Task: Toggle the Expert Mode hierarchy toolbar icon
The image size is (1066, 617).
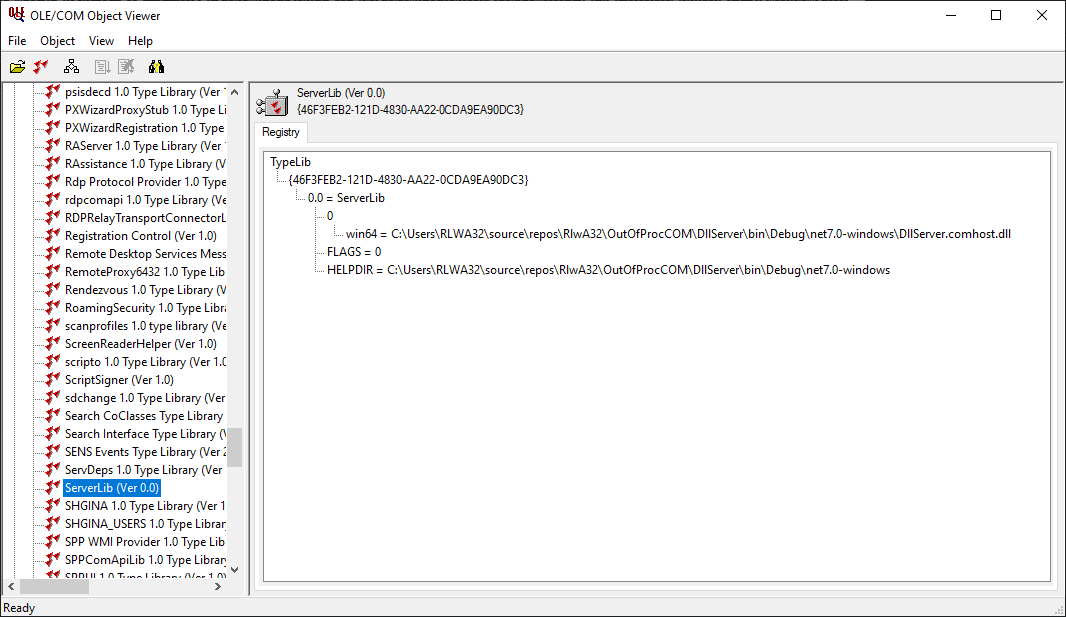Action: coord(71,67)
